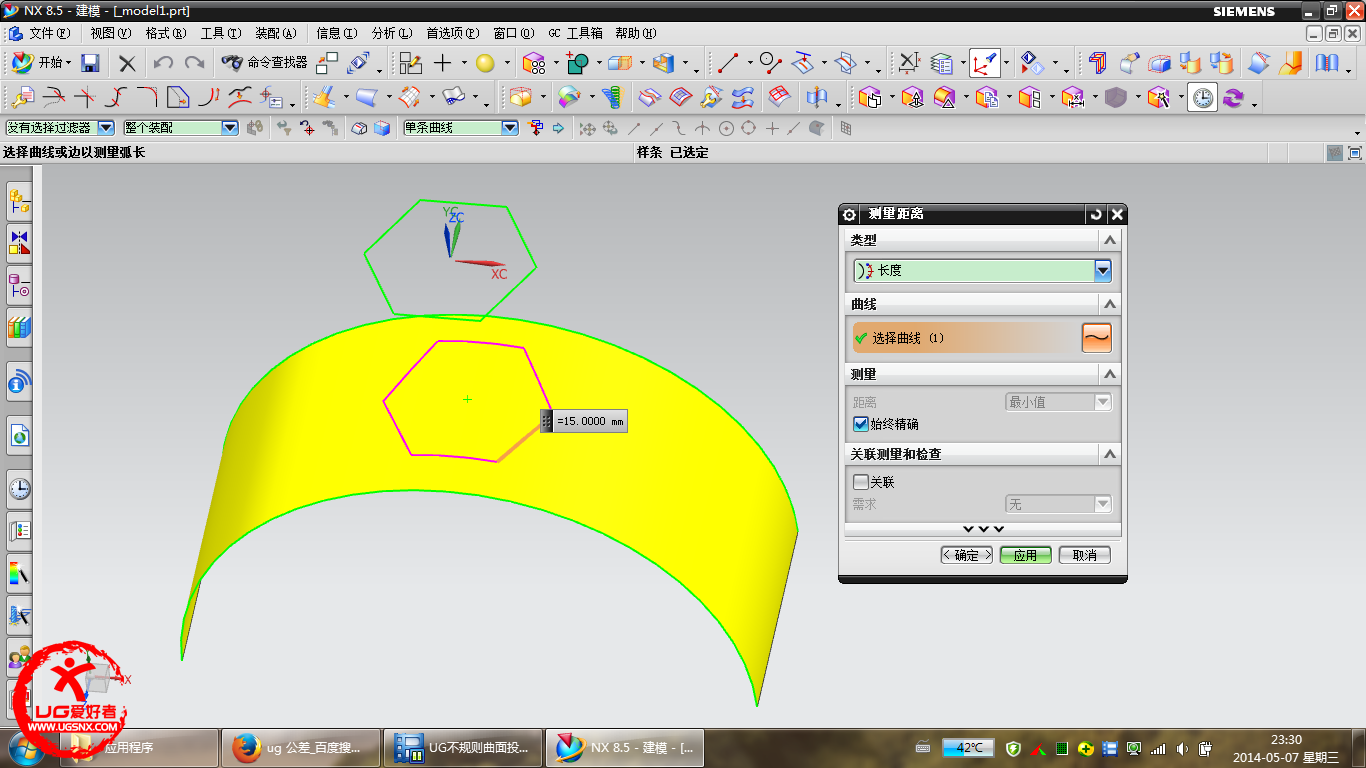Open the System Materials color sidebar icon

pyautogui.click(x=19, y=573)
